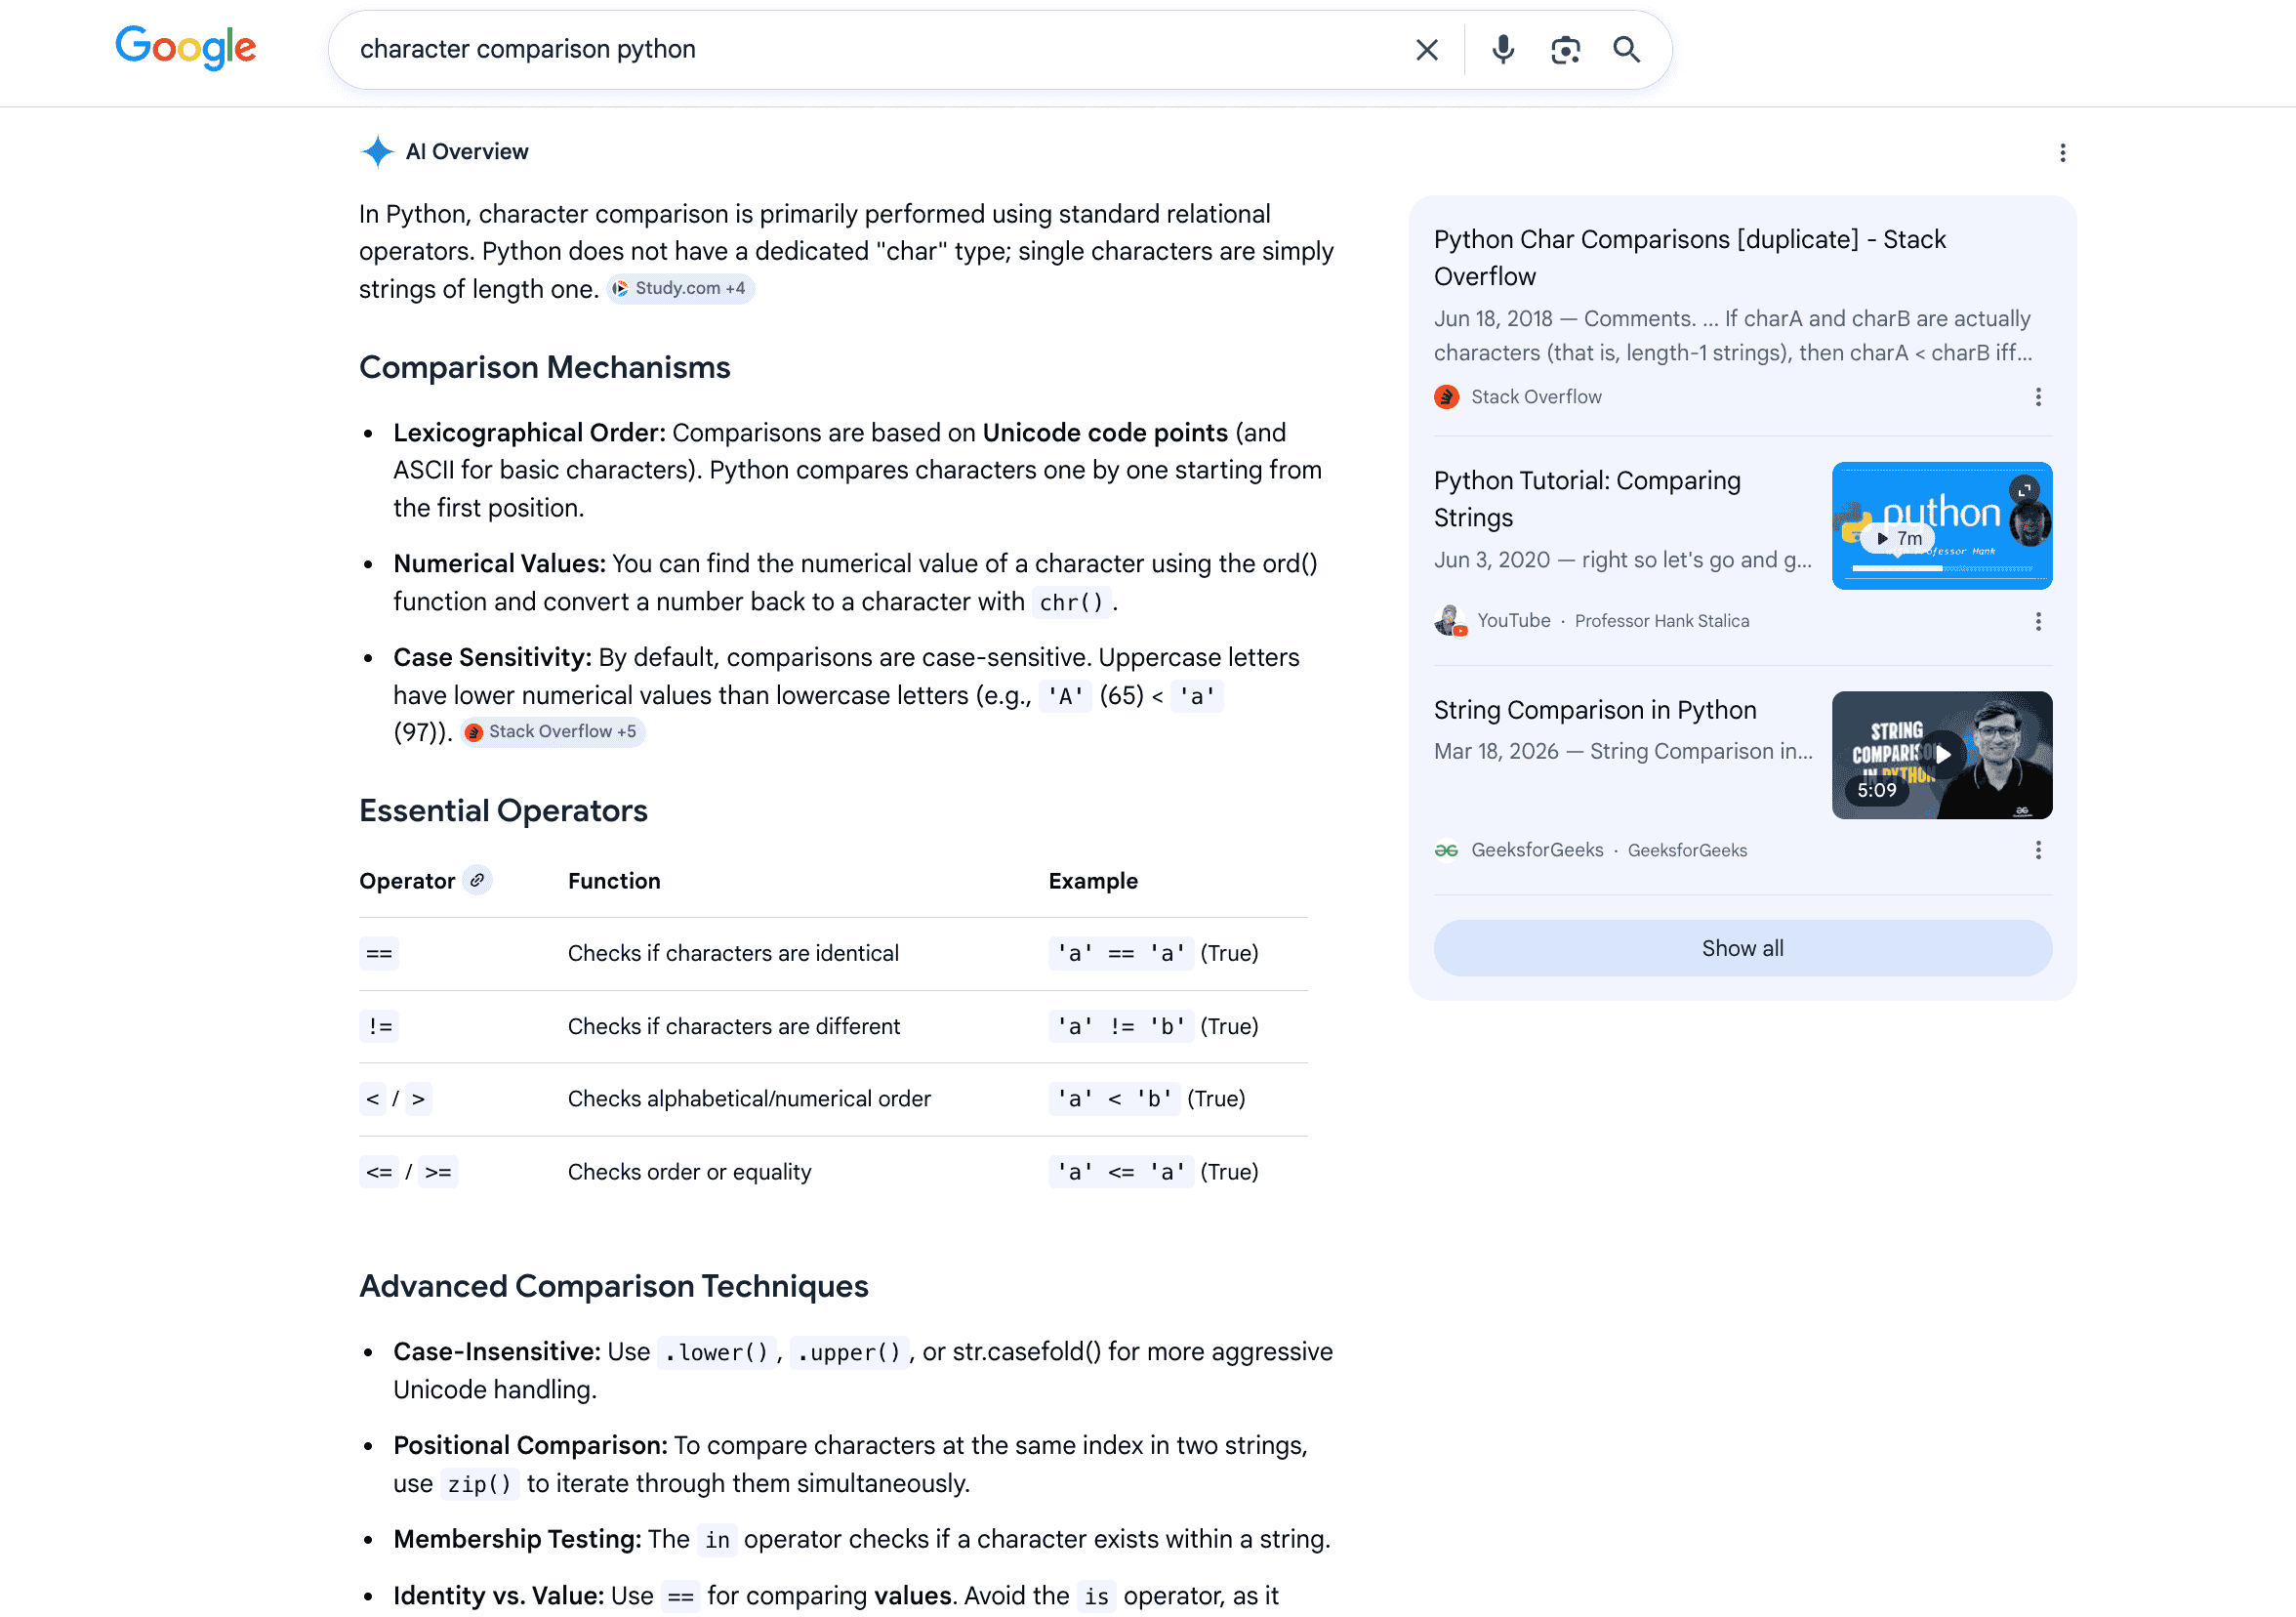Open 'Python Char Comparisons [duplicate] - Stack Overflow' result
The image size is (2296, 1617).
[1689, 257]
